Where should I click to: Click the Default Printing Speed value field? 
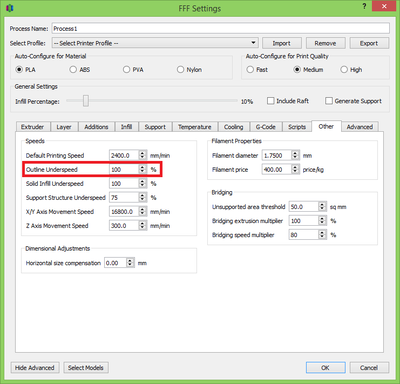pyautogui.click(x=124, y=155)
